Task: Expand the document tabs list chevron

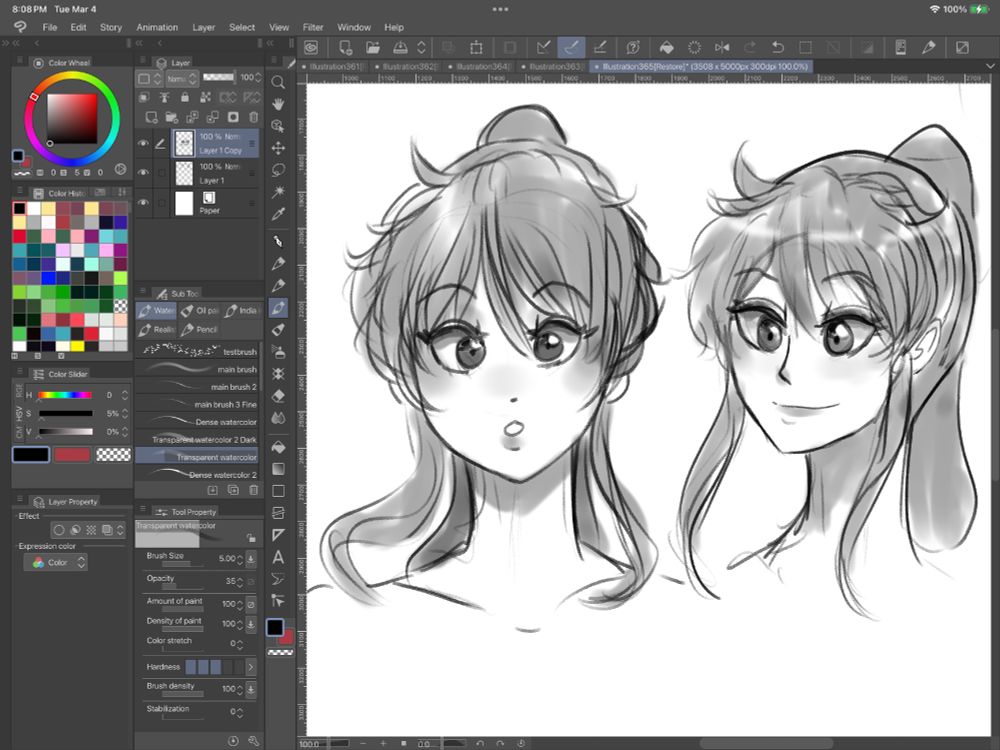Action: point(990,66)
